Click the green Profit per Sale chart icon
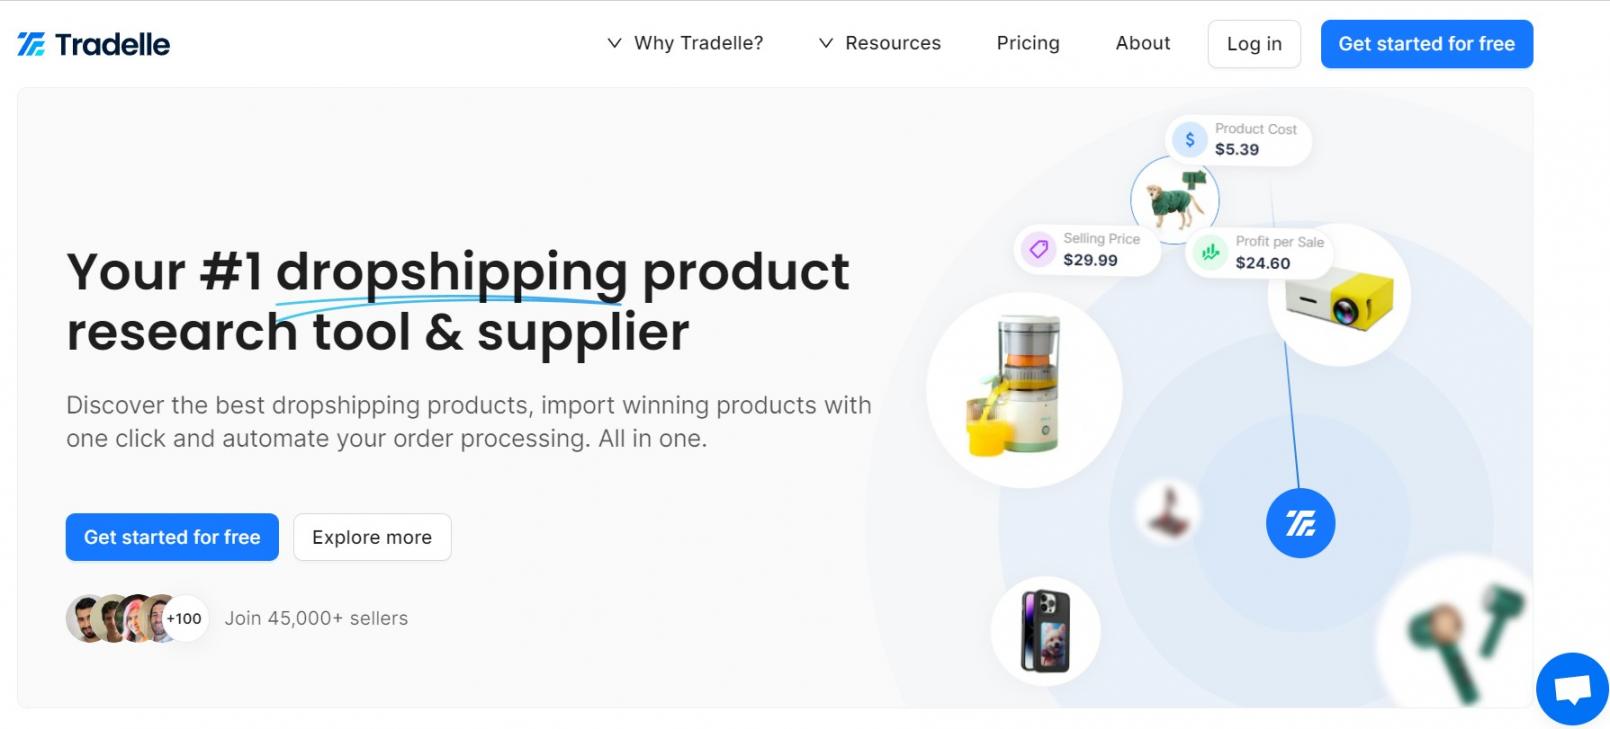 tap(1211, 252)
